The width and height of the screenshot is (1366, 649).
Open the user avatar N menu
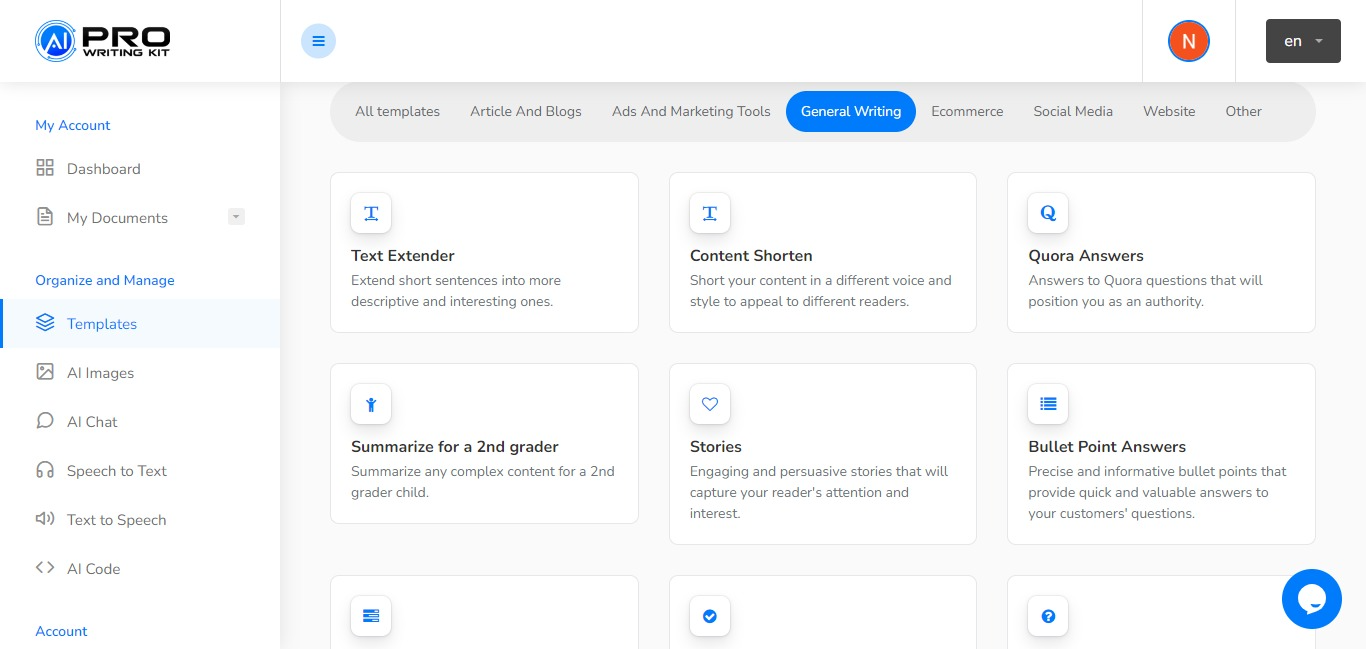tap(1188, 41)
